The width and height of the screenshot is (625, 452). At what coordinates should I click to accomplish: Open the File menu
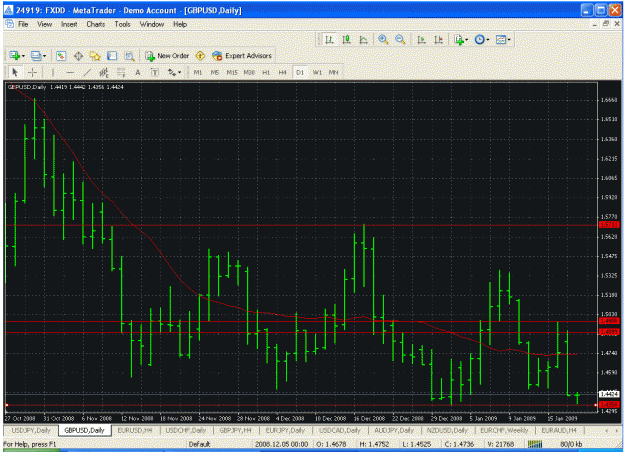(x=23, y=24)
